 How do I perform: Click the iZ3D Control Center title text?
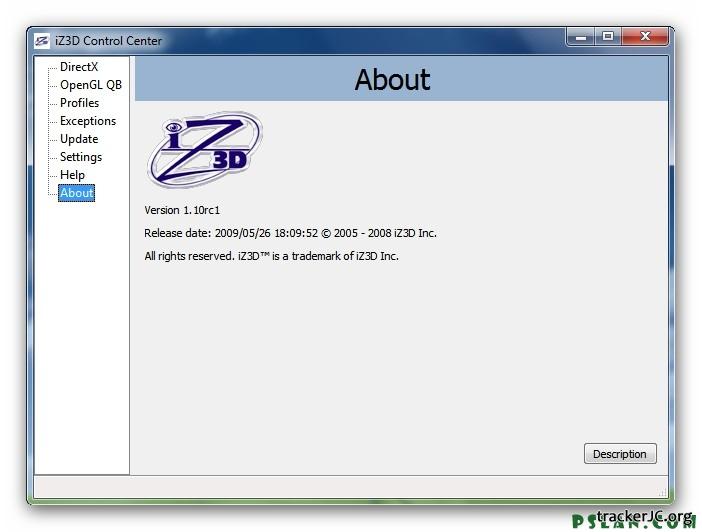[108, 41]
